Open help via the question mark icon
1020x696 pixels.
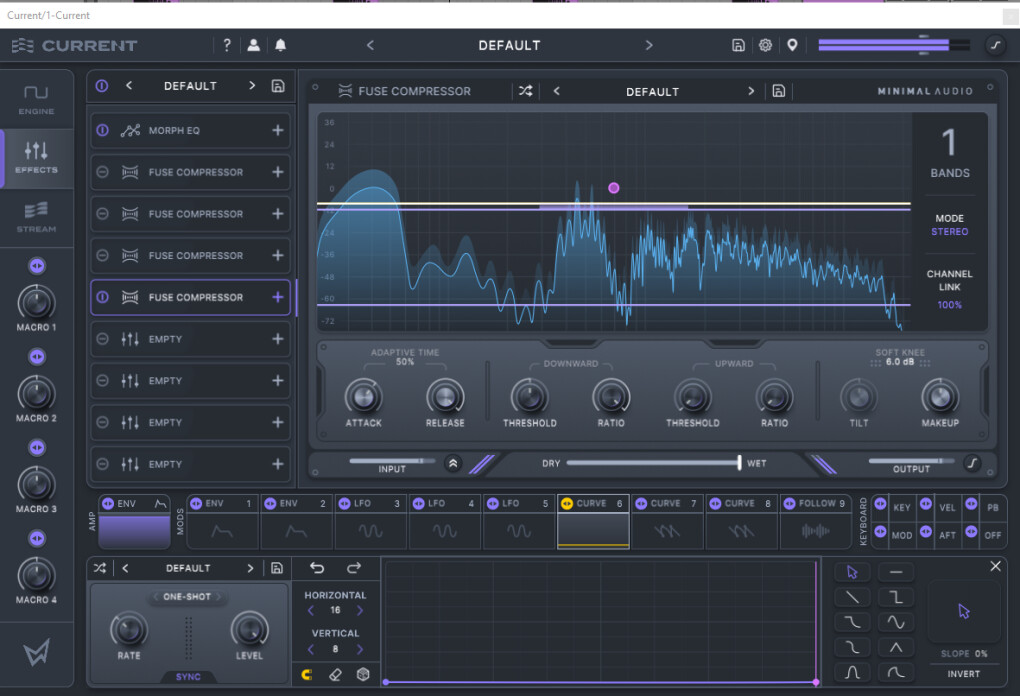click(x=227, y=45)
